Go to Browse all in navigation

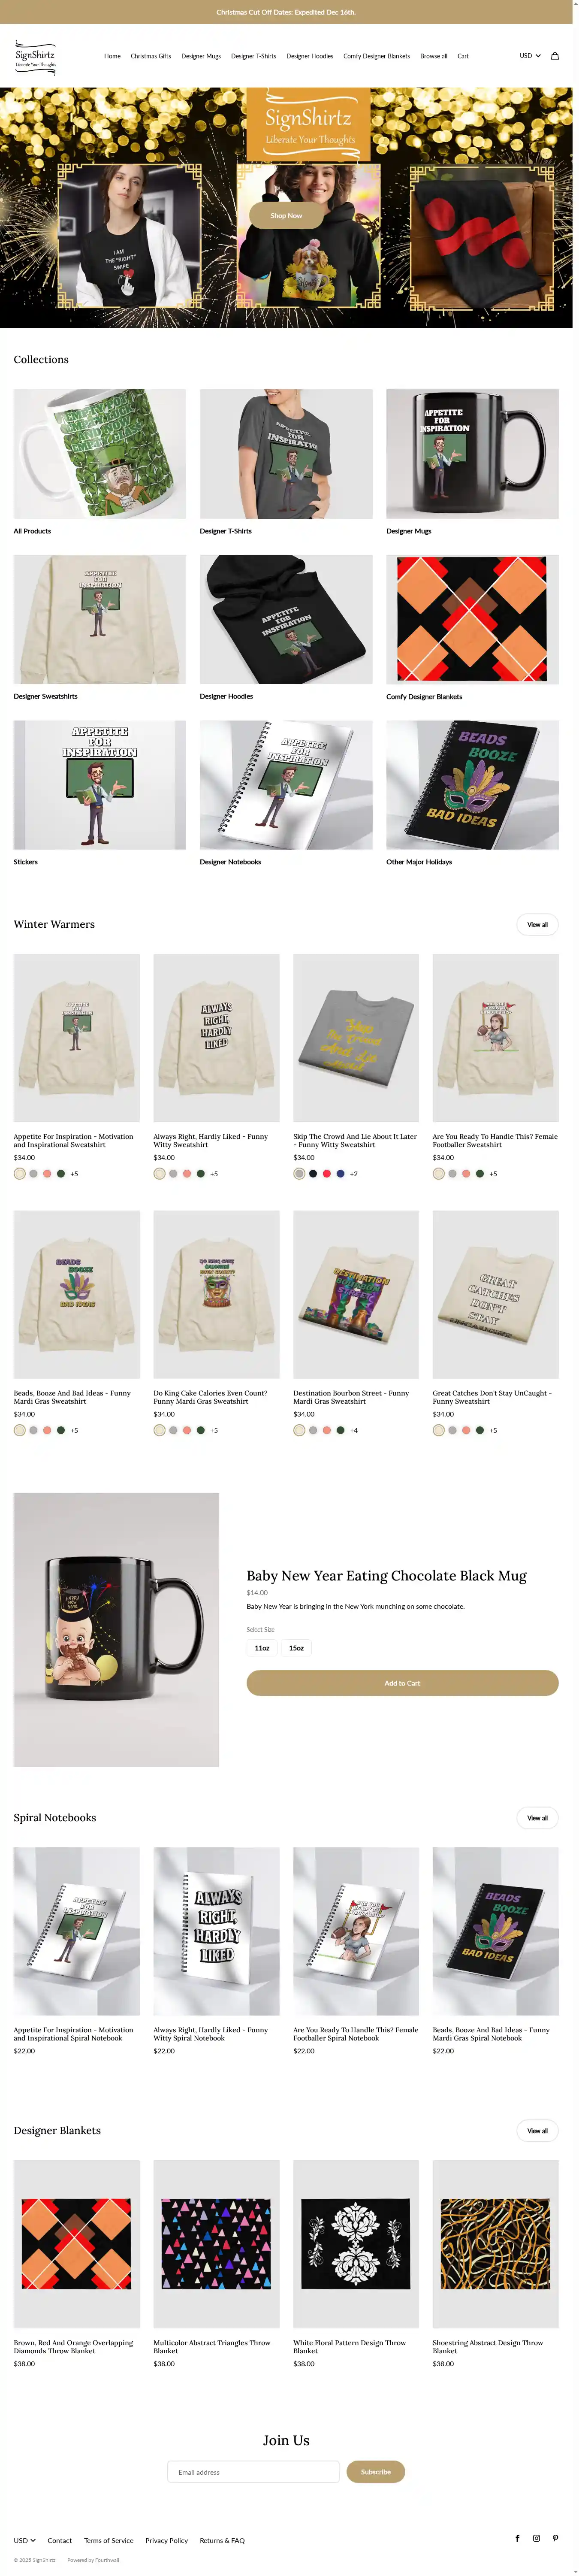click(x=433, y=56)
